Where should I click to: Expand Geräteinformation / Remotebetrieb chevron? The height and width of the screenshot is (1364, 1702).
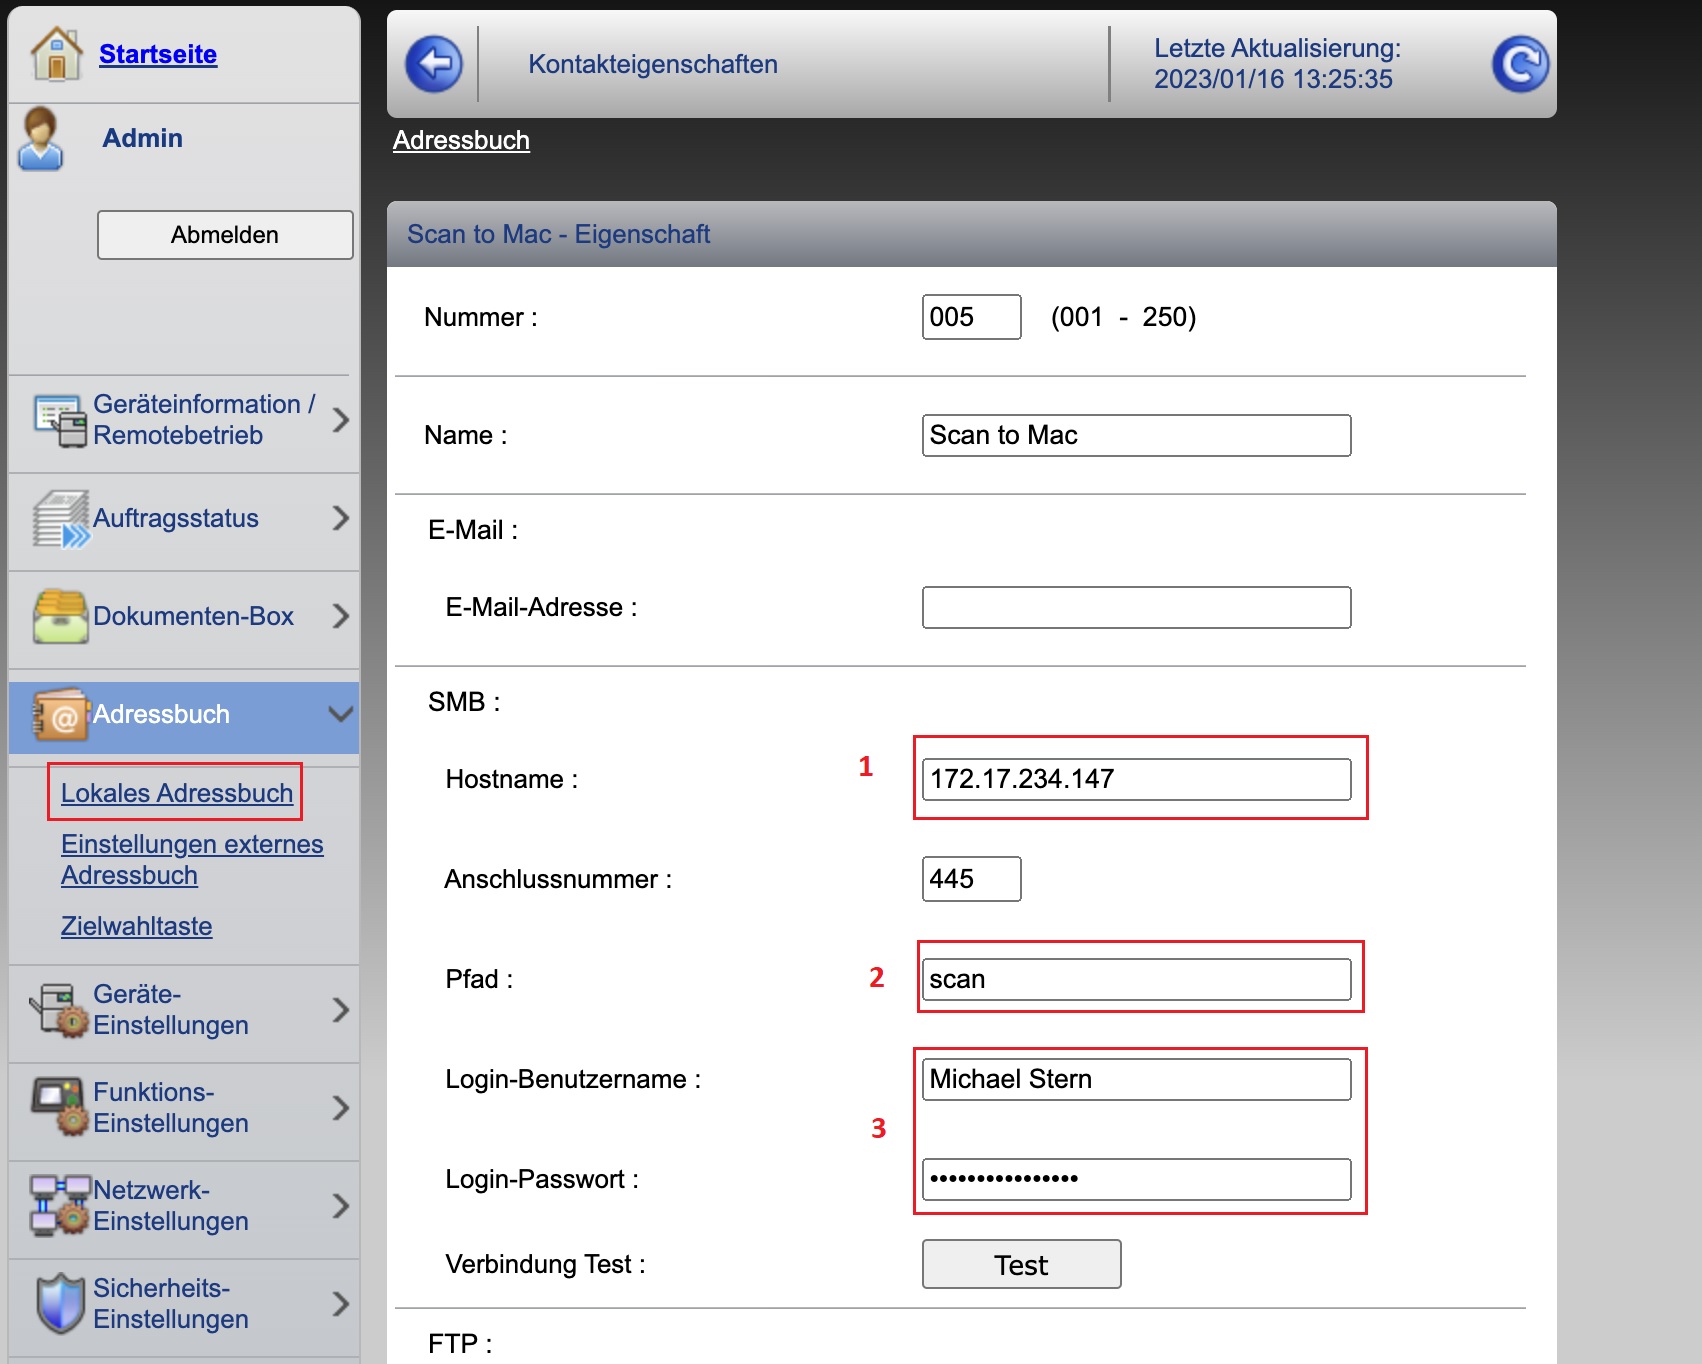tap(340, 420)
